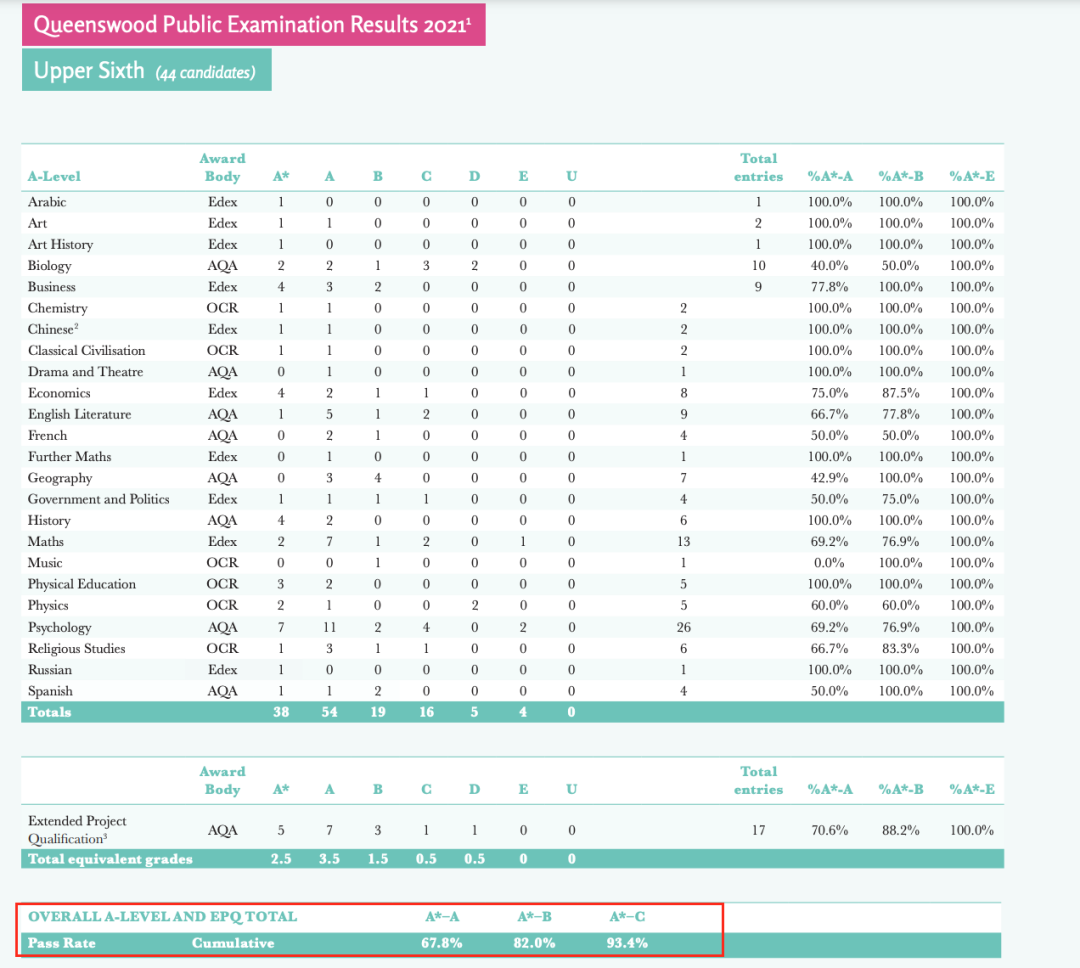
Task: Select the 1.5 equivalent B grades value
Action: pos(377,859)
